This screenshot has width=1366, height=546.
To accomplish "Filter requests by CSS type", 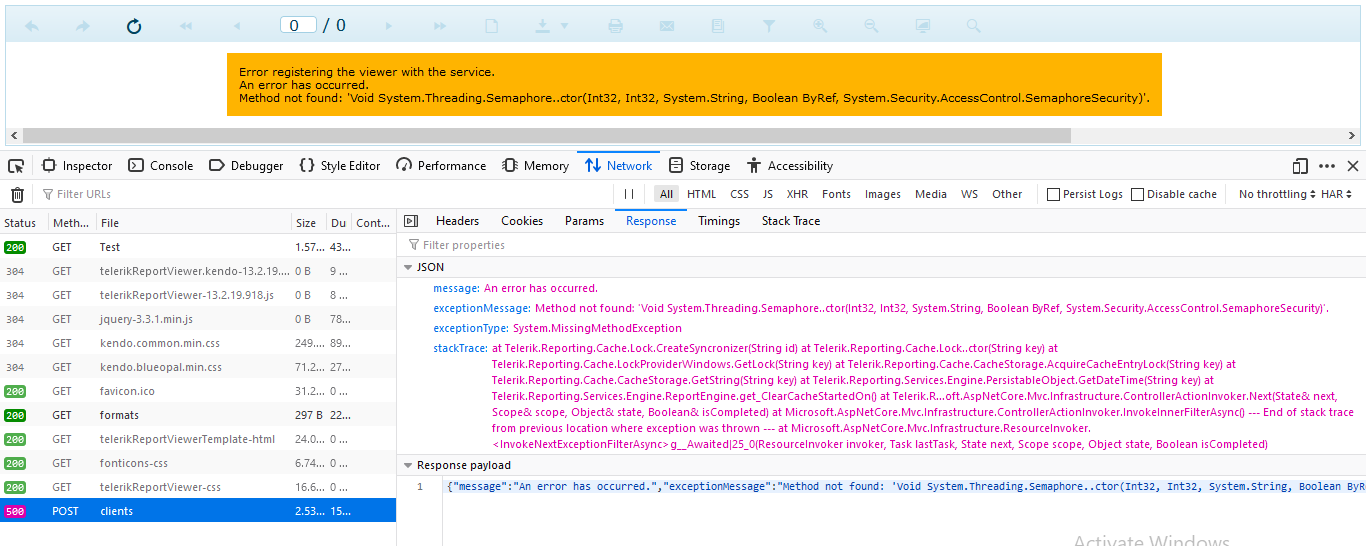I will point(739,195).
